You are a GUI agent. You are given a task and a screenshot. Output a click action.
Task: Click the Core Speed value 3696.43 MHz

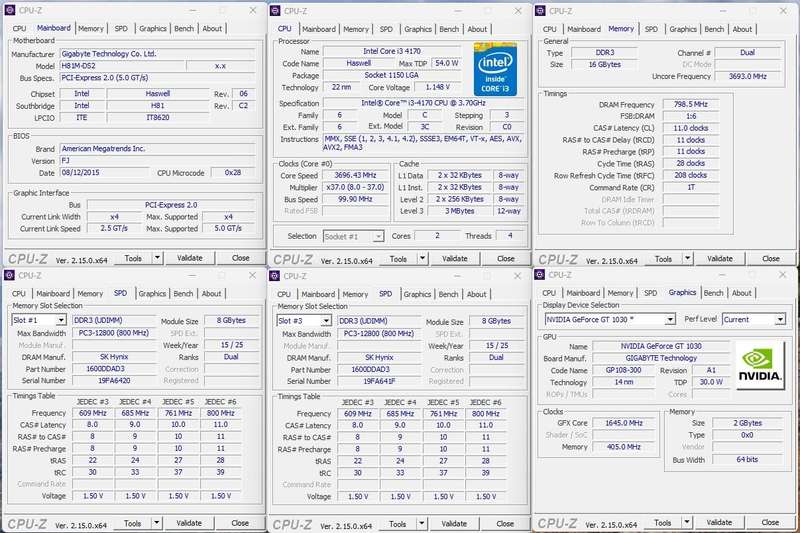pos(355,175)
